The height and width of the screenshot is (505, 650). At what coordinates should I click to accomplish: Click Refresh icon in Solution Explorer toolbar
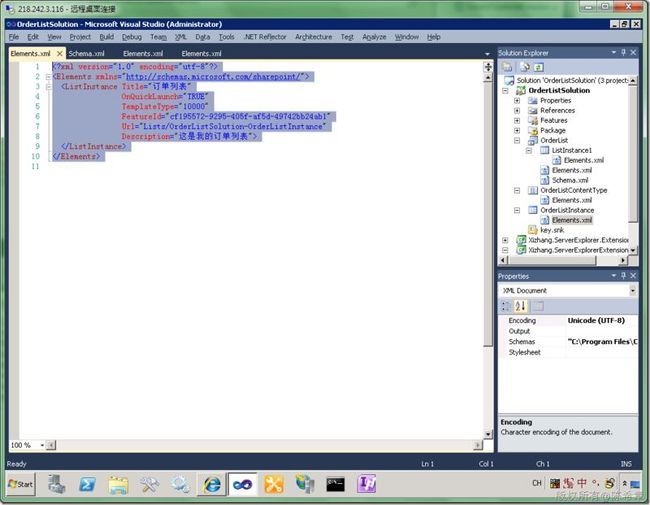pyautogui.click(x=538, y=67)
